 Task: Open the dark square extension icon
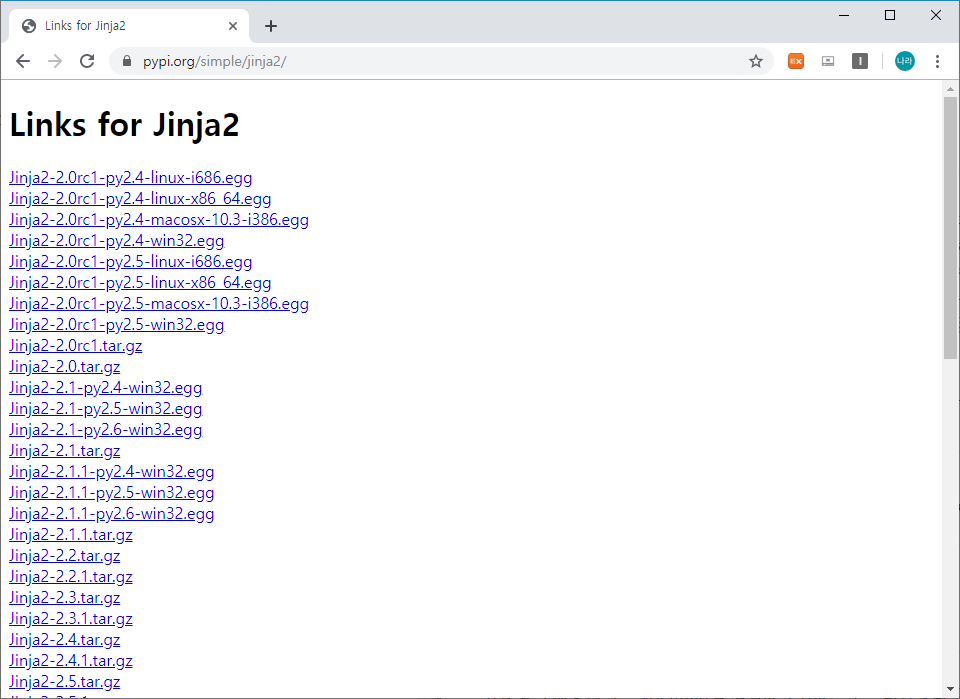pyautogui.click(x=860, y=61)
